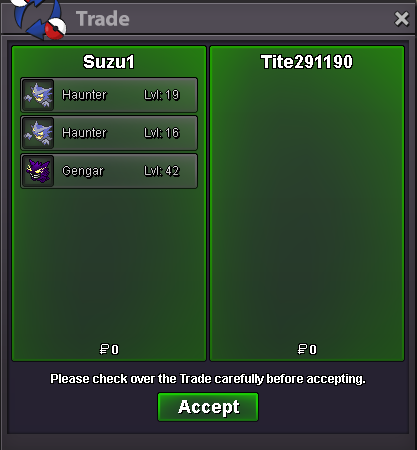Accept the trade
The height and width of the screenshot is (450, 417).
[x=208, y=407]
